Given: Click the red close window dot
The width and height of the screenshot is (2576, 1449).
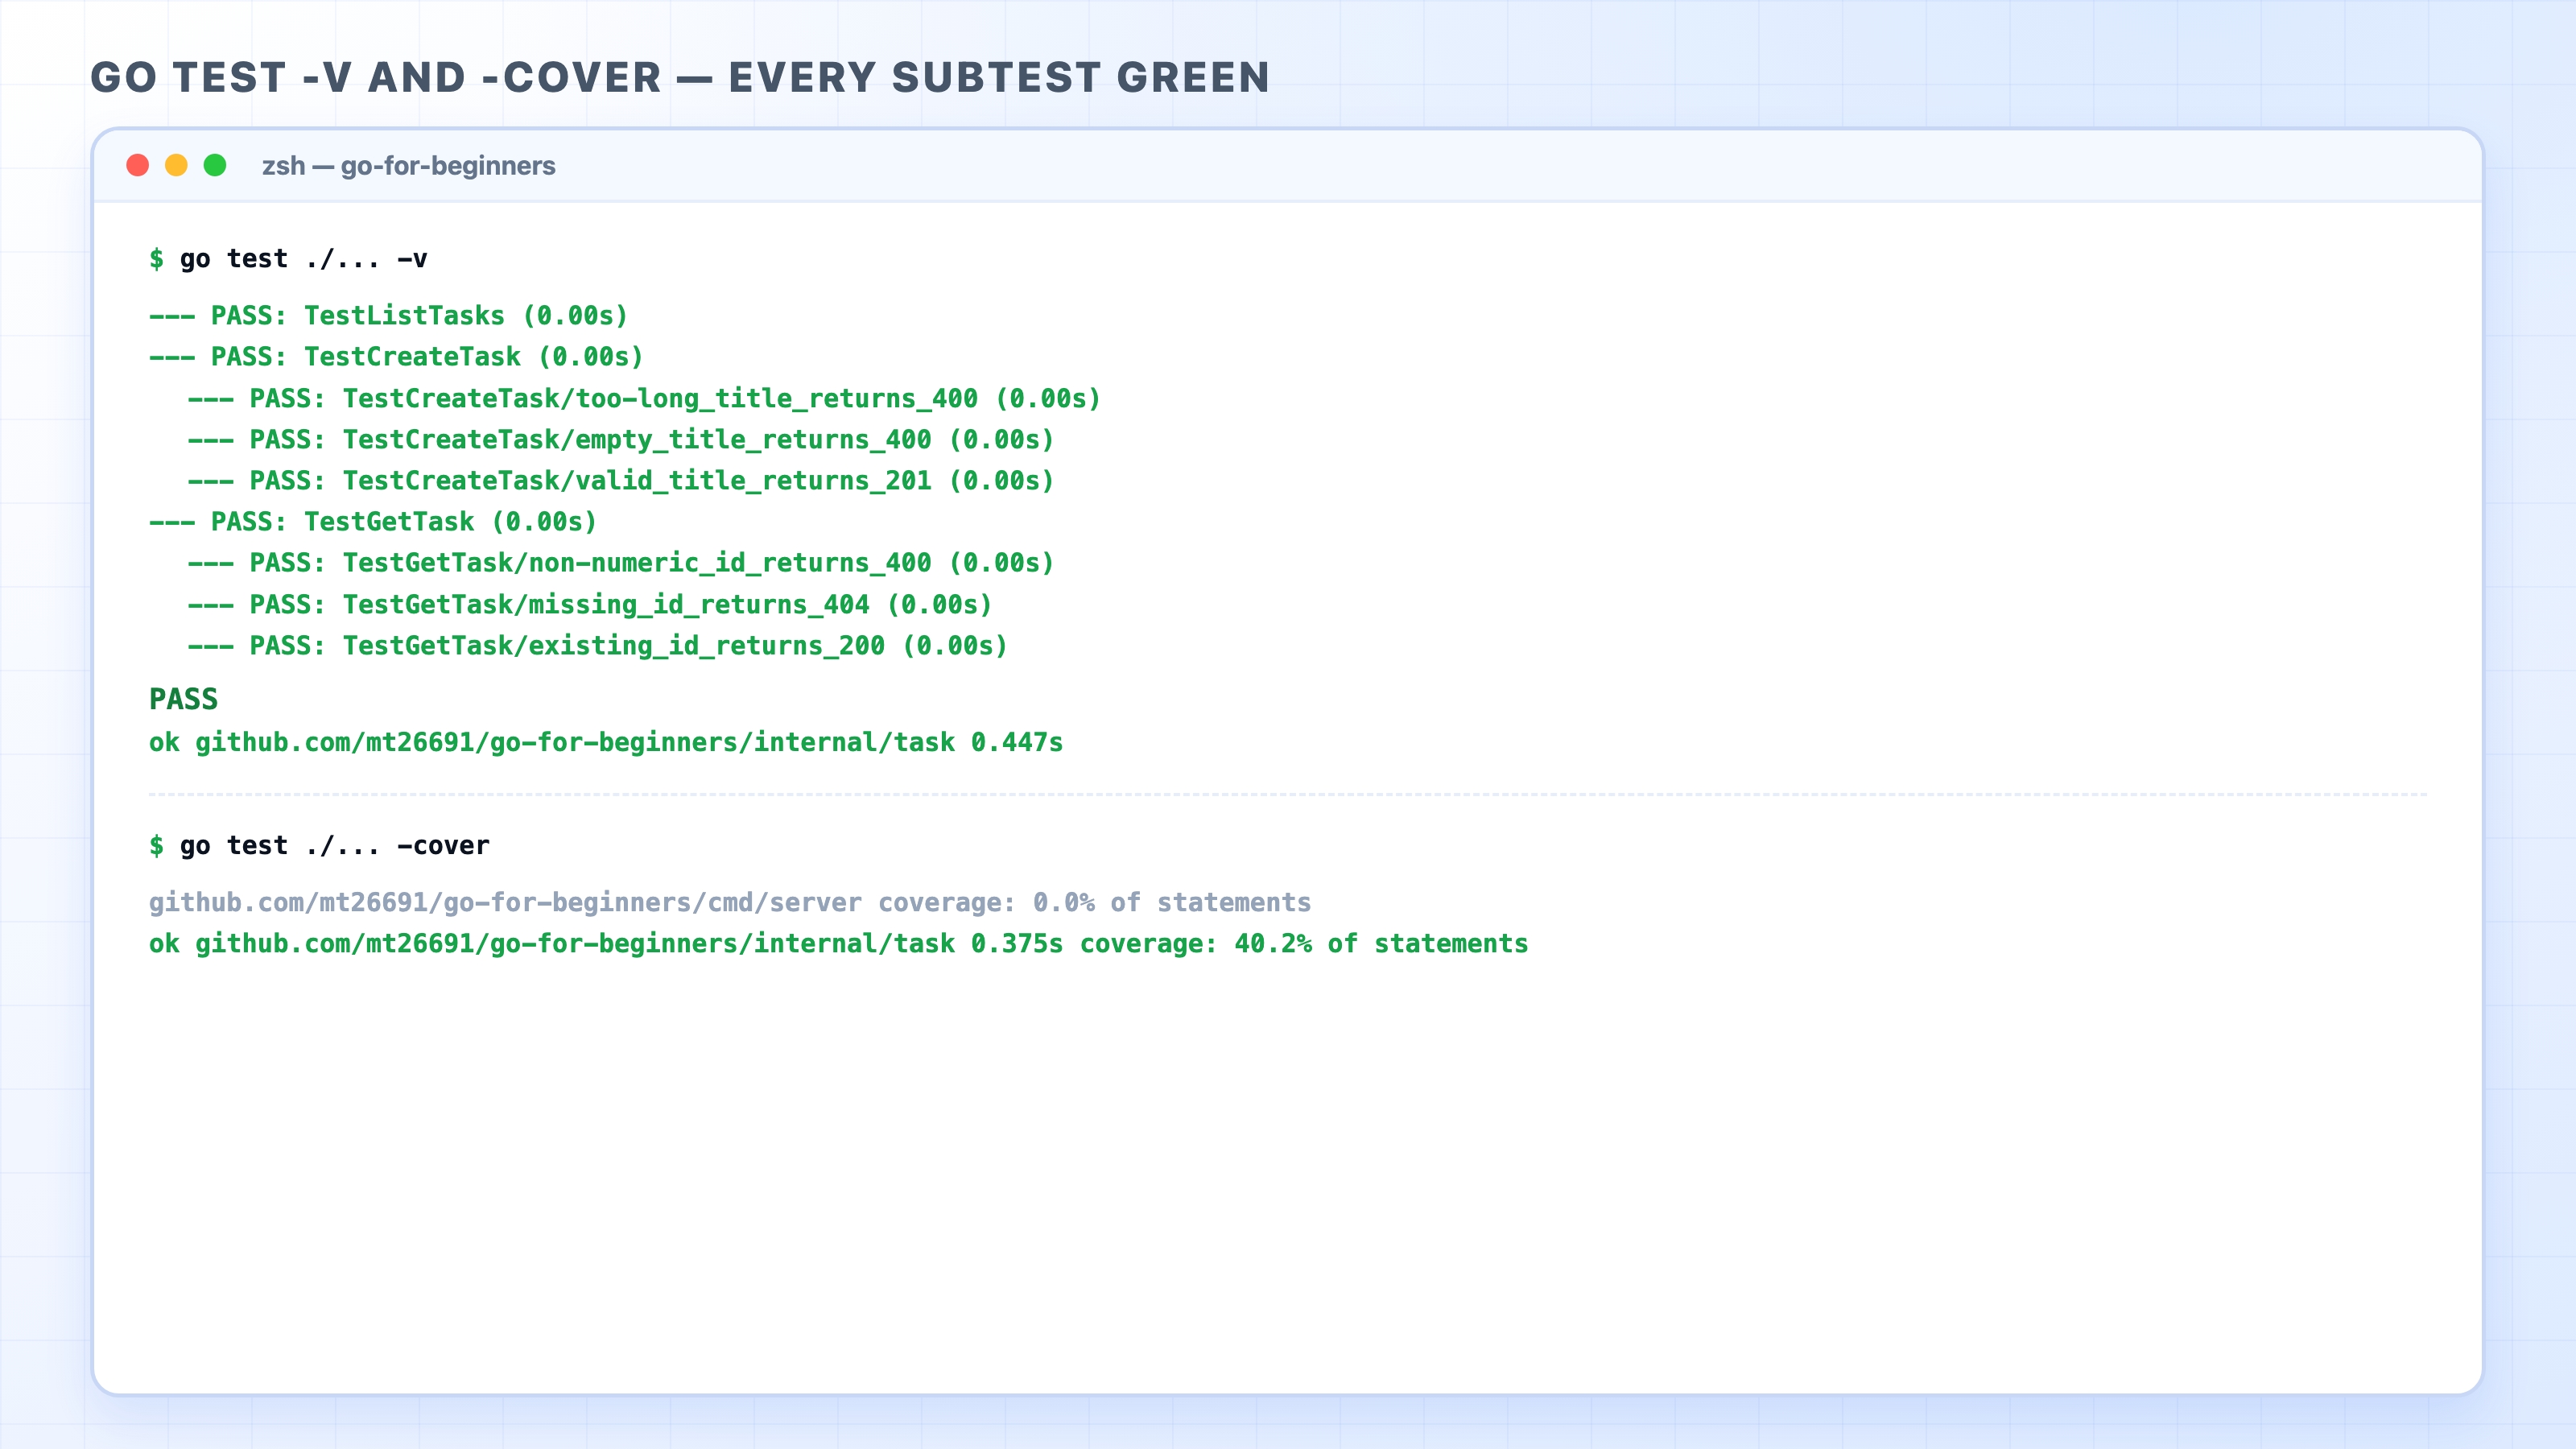Looking at the screenshot, I should pyautogui.click(x=138, y=165).
